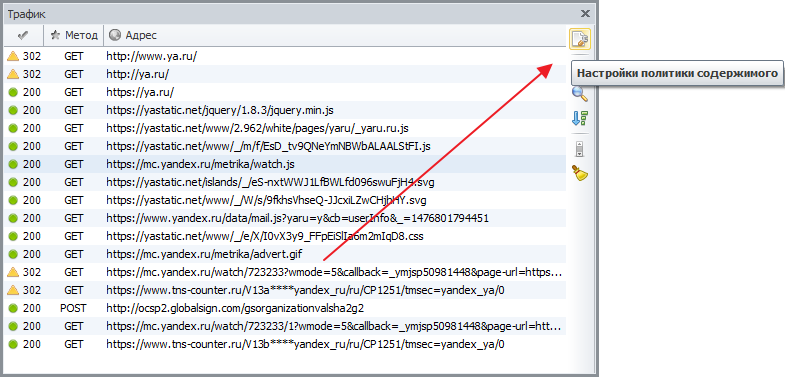Select the tns-counter V13b request row
785x377 pixels.
coord(285,344)
